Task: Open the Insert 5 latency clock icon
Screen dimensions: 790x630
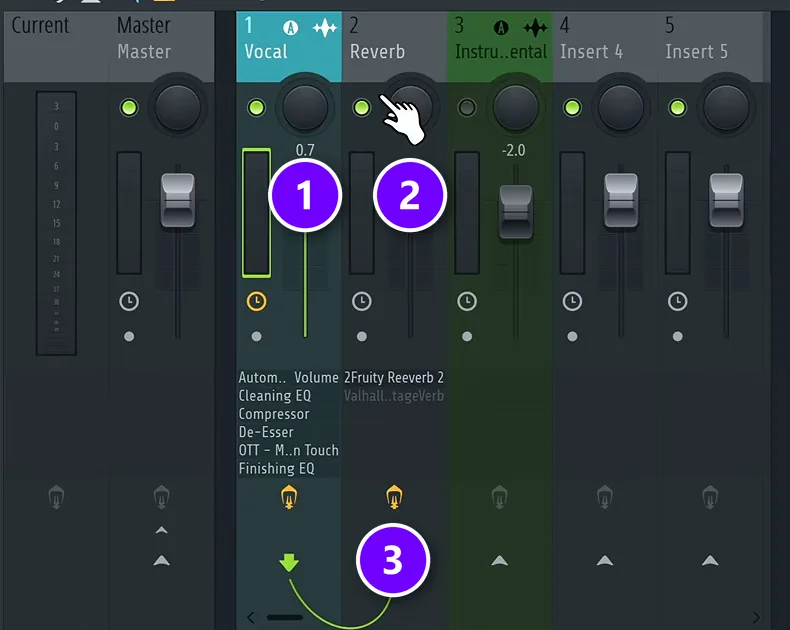Action: click(678, 301)
